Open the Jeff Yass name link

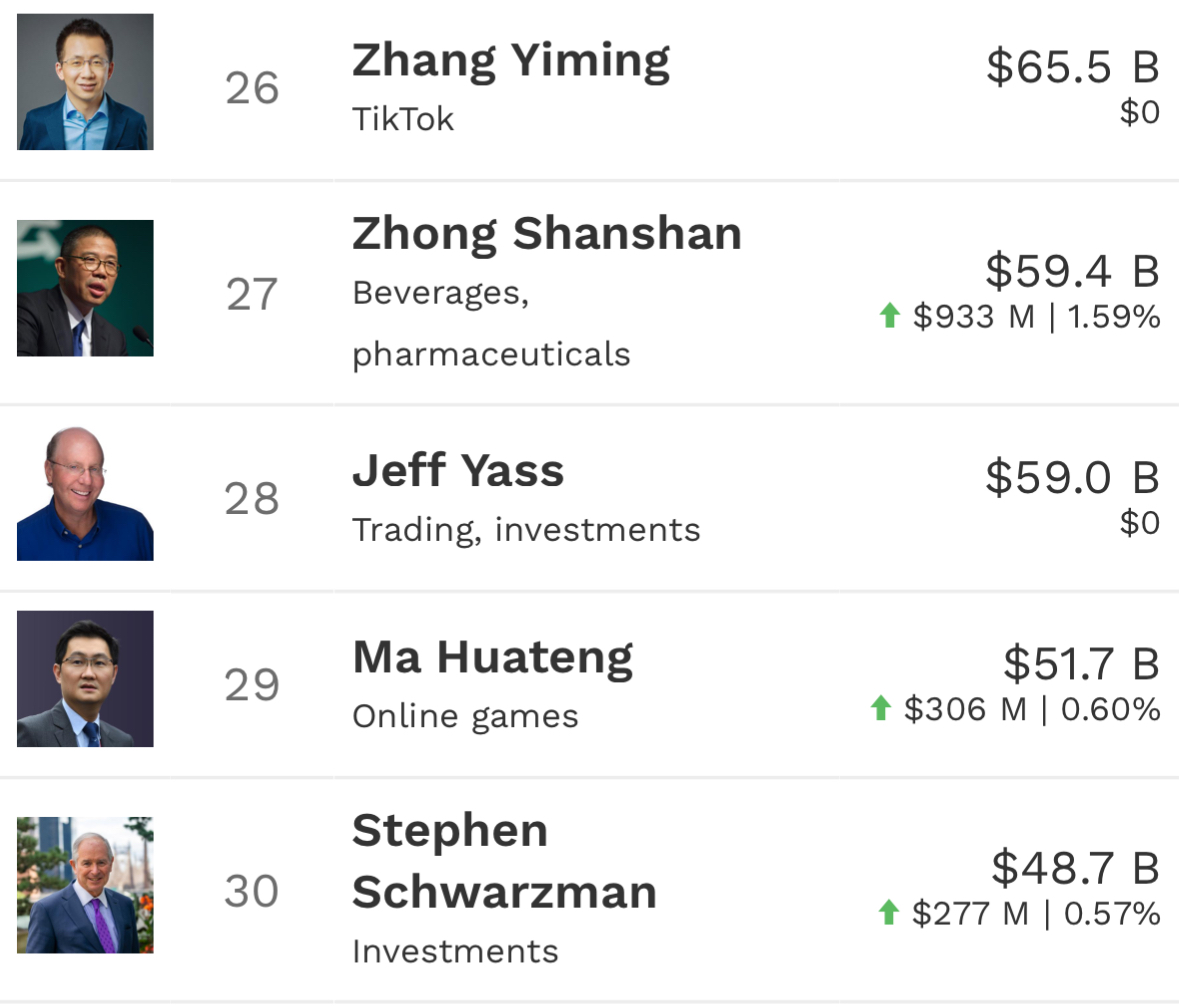click(x=458, y=471)
